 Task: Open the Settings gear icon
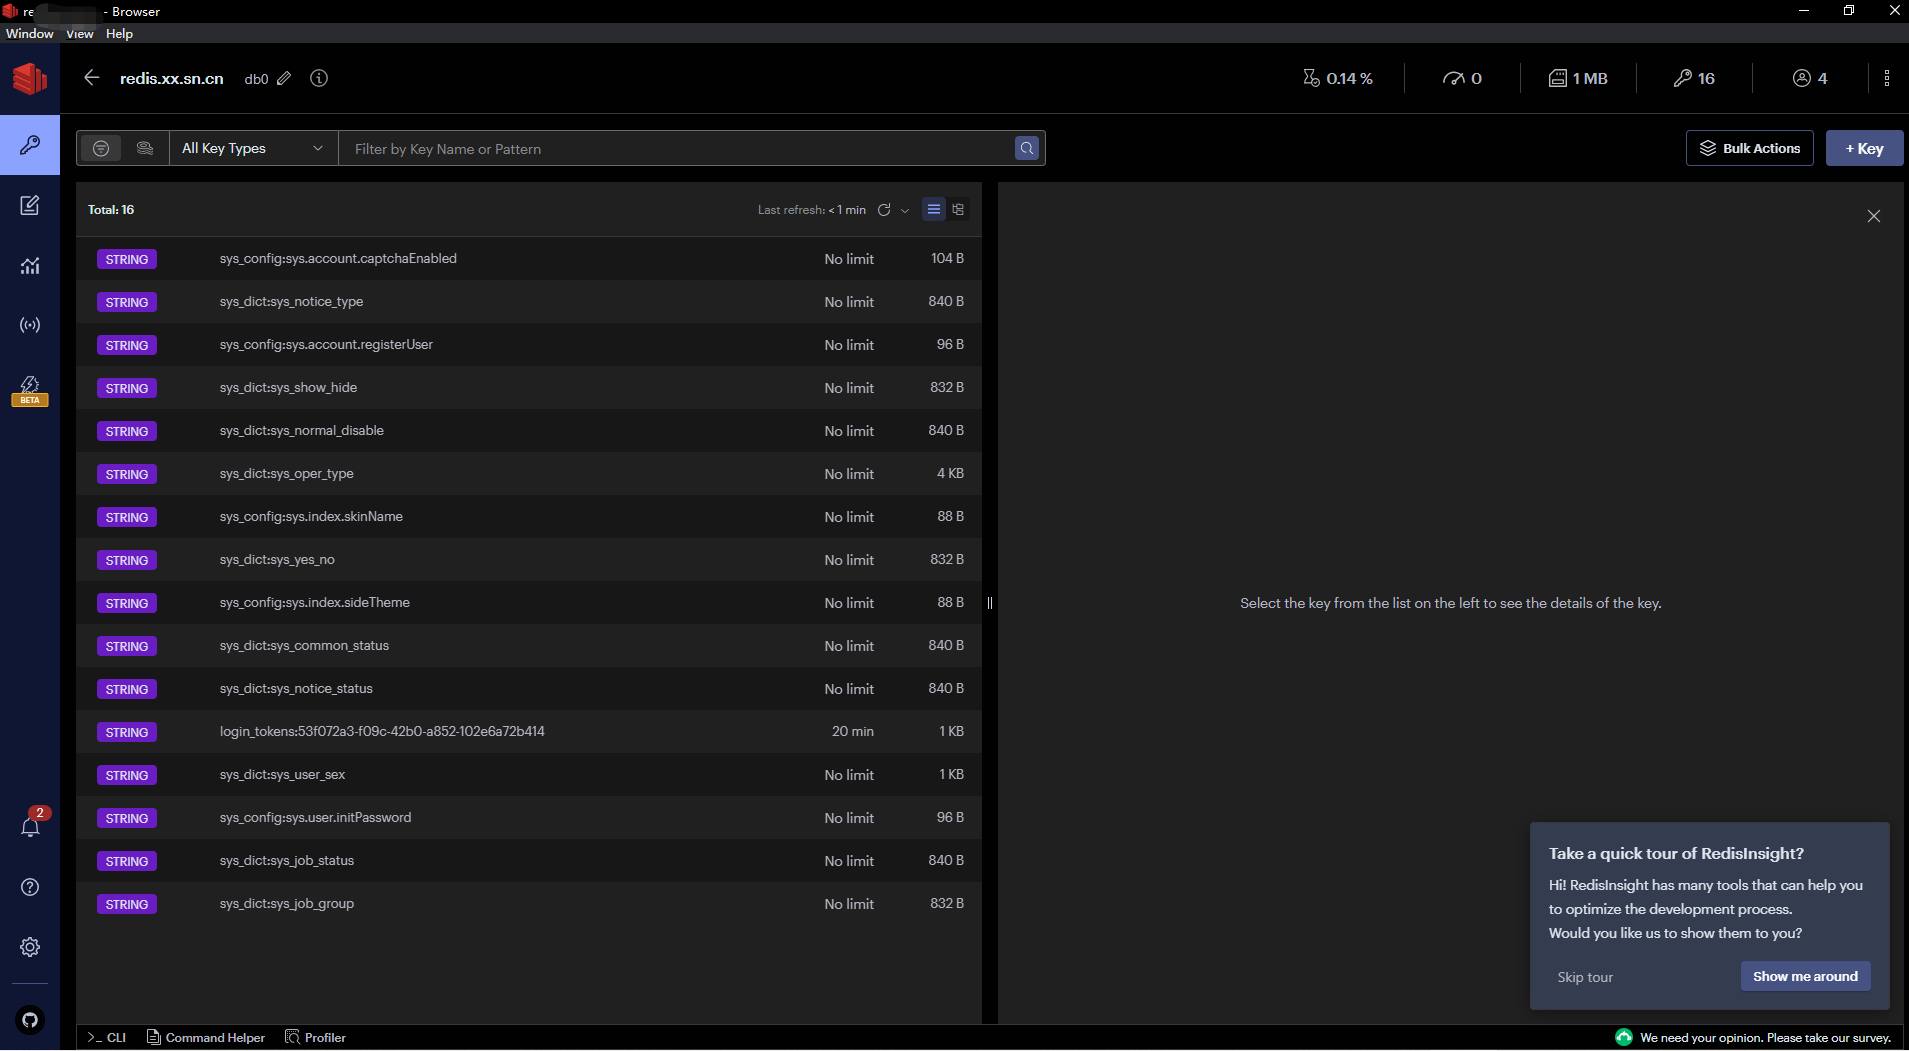click(x=30, y=947)
